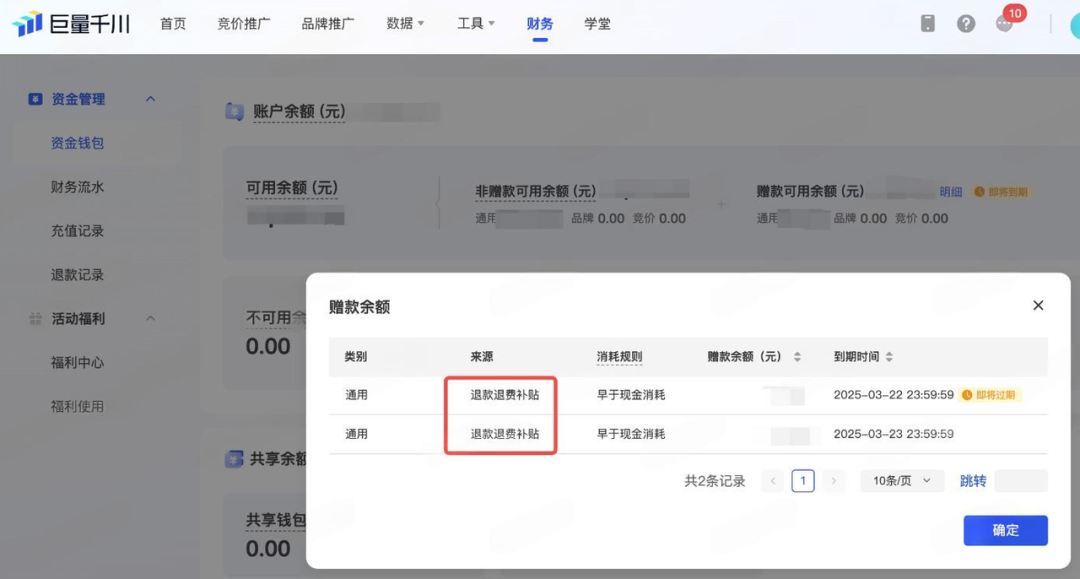Open the mobile app icon in the top bar

[927, 22]
